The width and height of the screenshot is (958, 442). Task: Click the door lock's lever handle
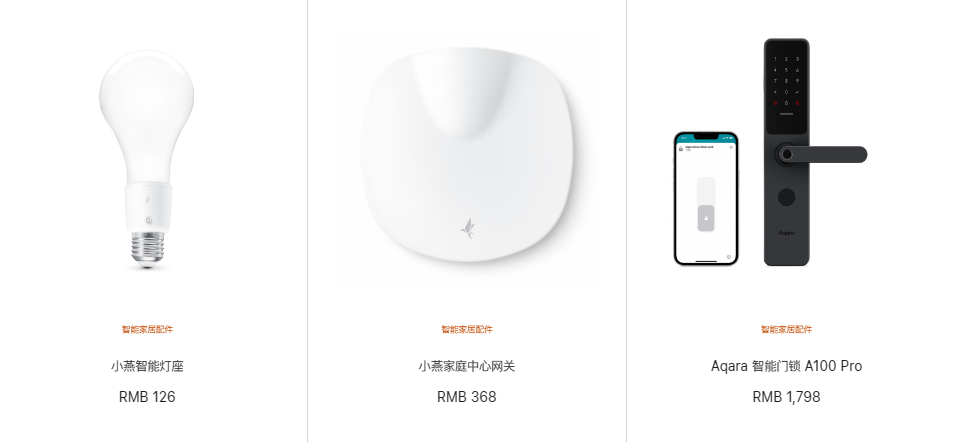[x=821, y=154]
